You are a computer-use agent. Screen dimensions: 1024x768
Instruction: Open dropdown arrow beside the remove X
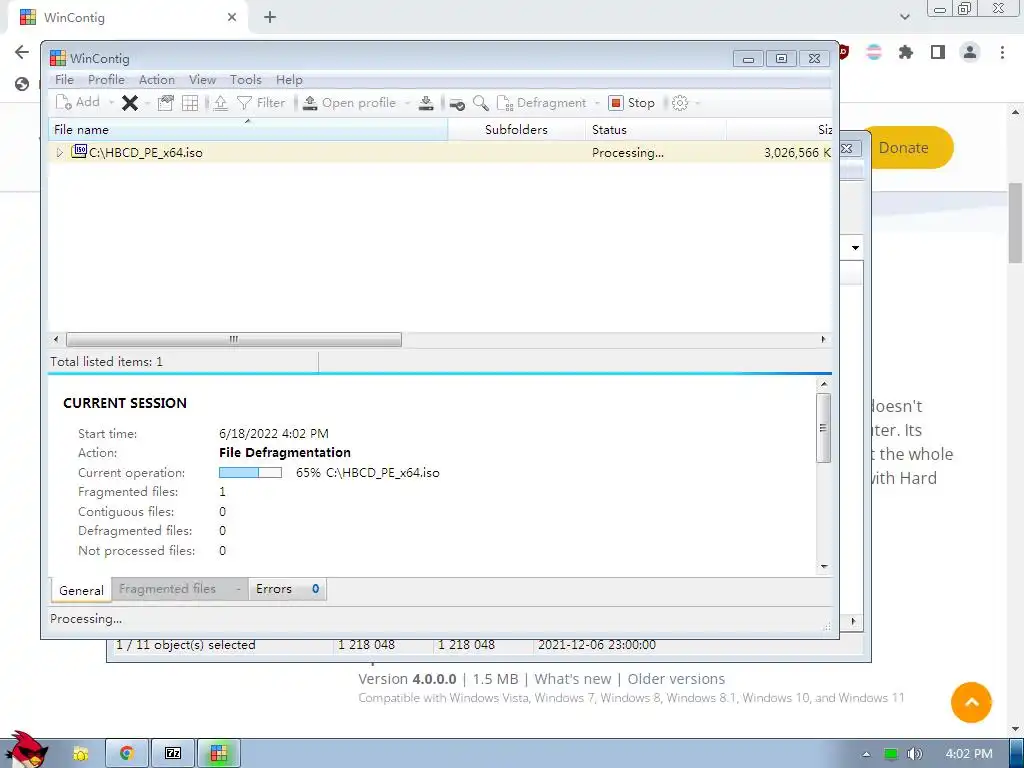(147, 103)
